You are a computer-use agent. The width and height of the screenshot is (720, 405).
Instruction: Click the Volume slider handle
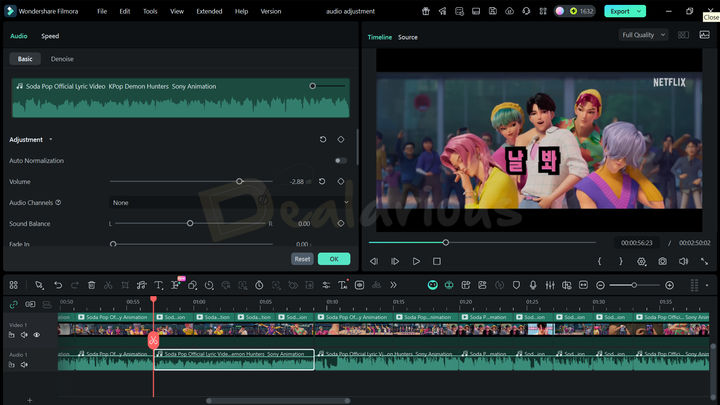[239, 181]
